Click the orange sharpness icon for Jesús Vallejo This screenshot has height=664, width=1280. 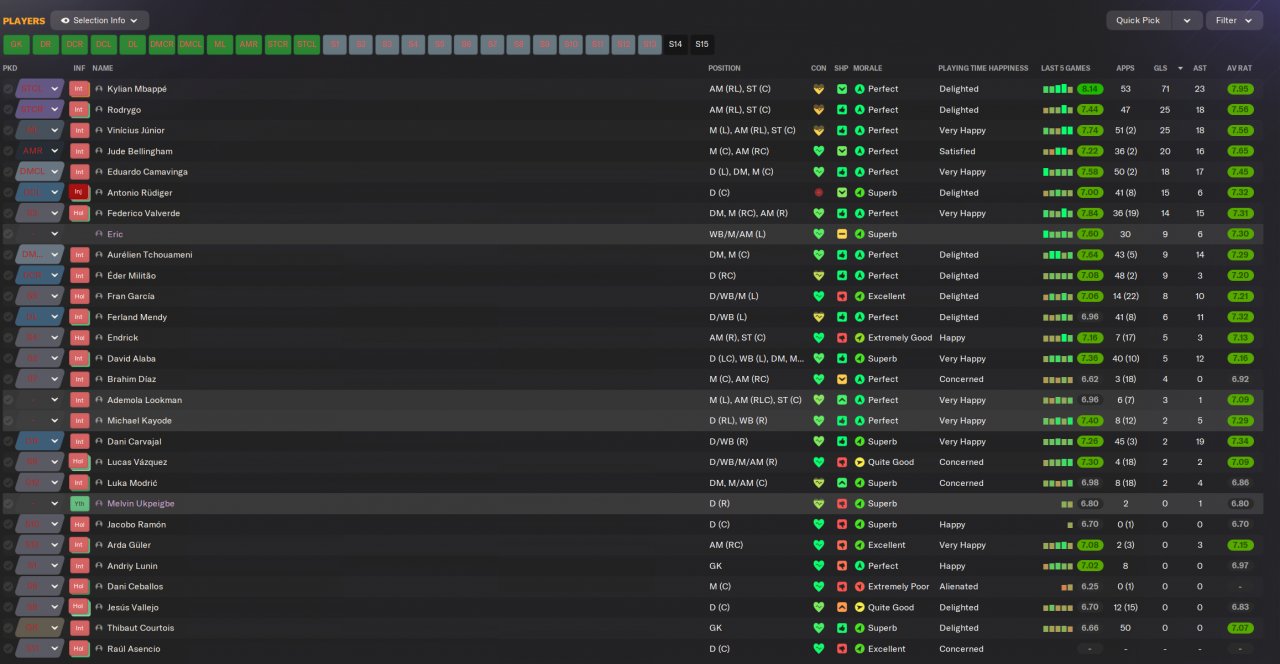tap(842, 607)
